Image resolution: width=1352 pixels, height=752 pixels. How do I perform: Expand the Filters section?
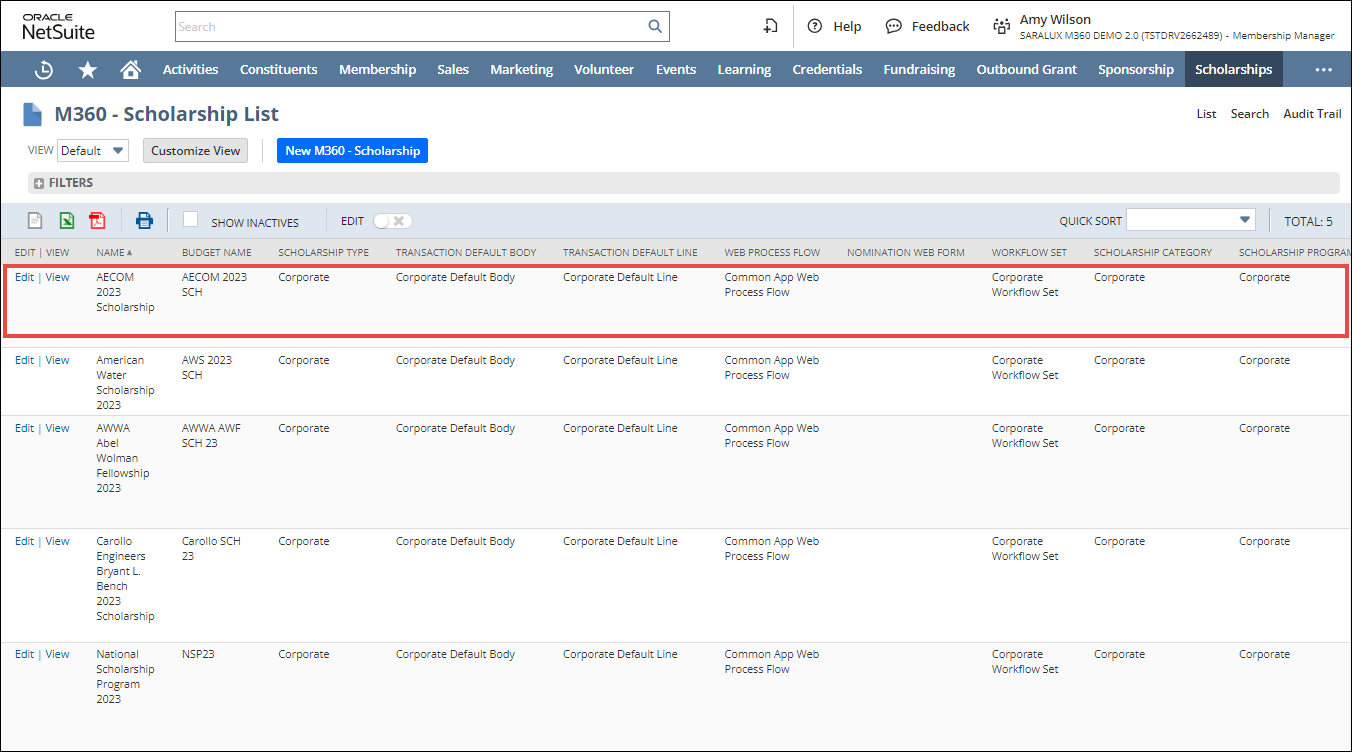coord(39,184)
